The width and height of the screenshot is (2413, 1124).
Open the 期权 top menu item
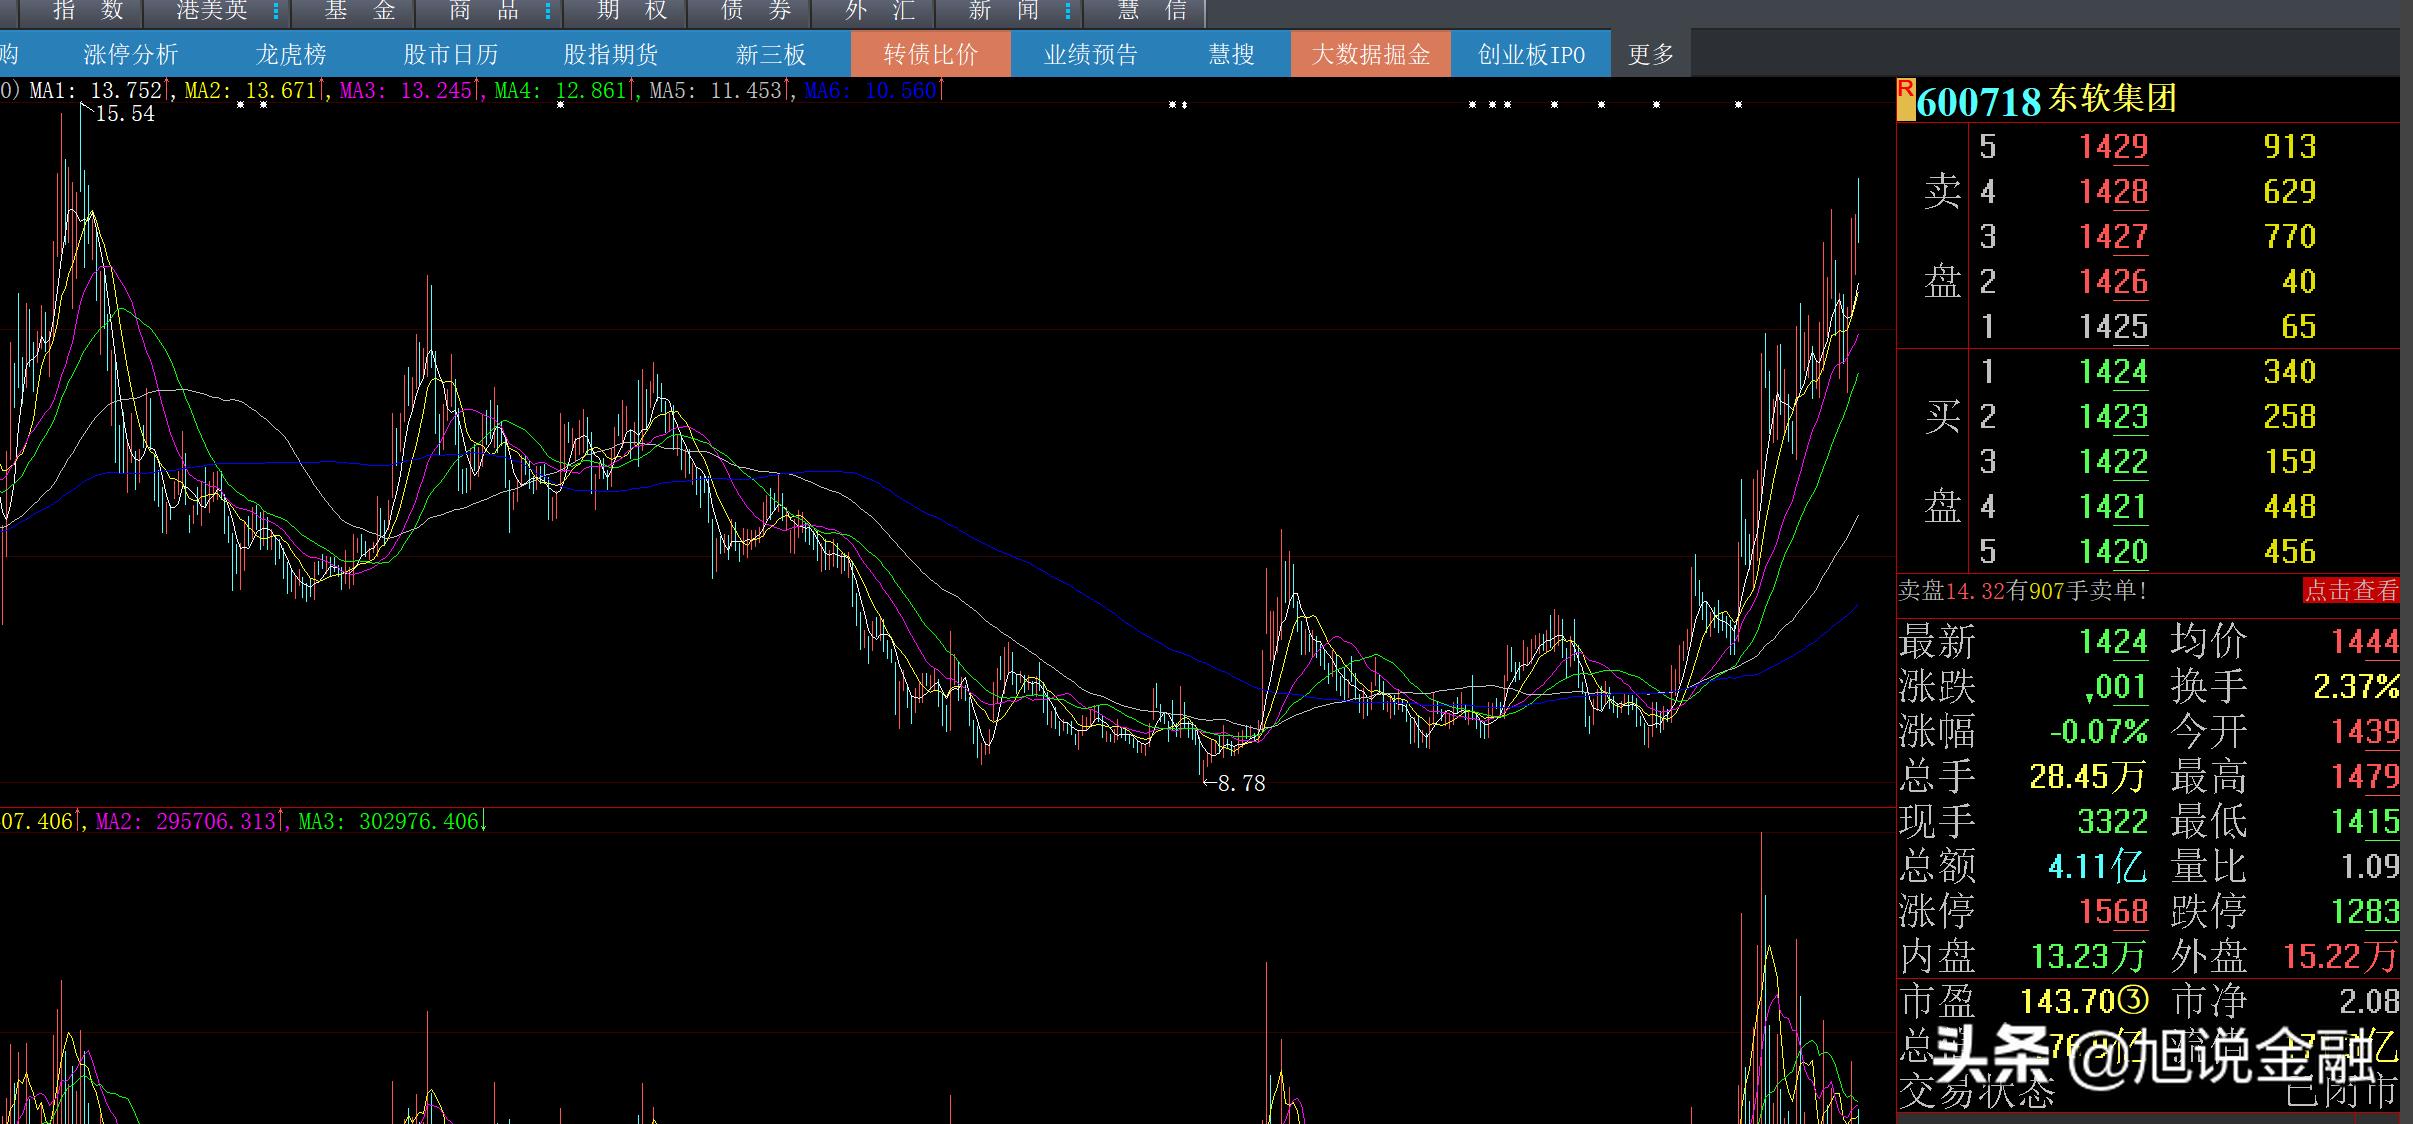[632, 12]
